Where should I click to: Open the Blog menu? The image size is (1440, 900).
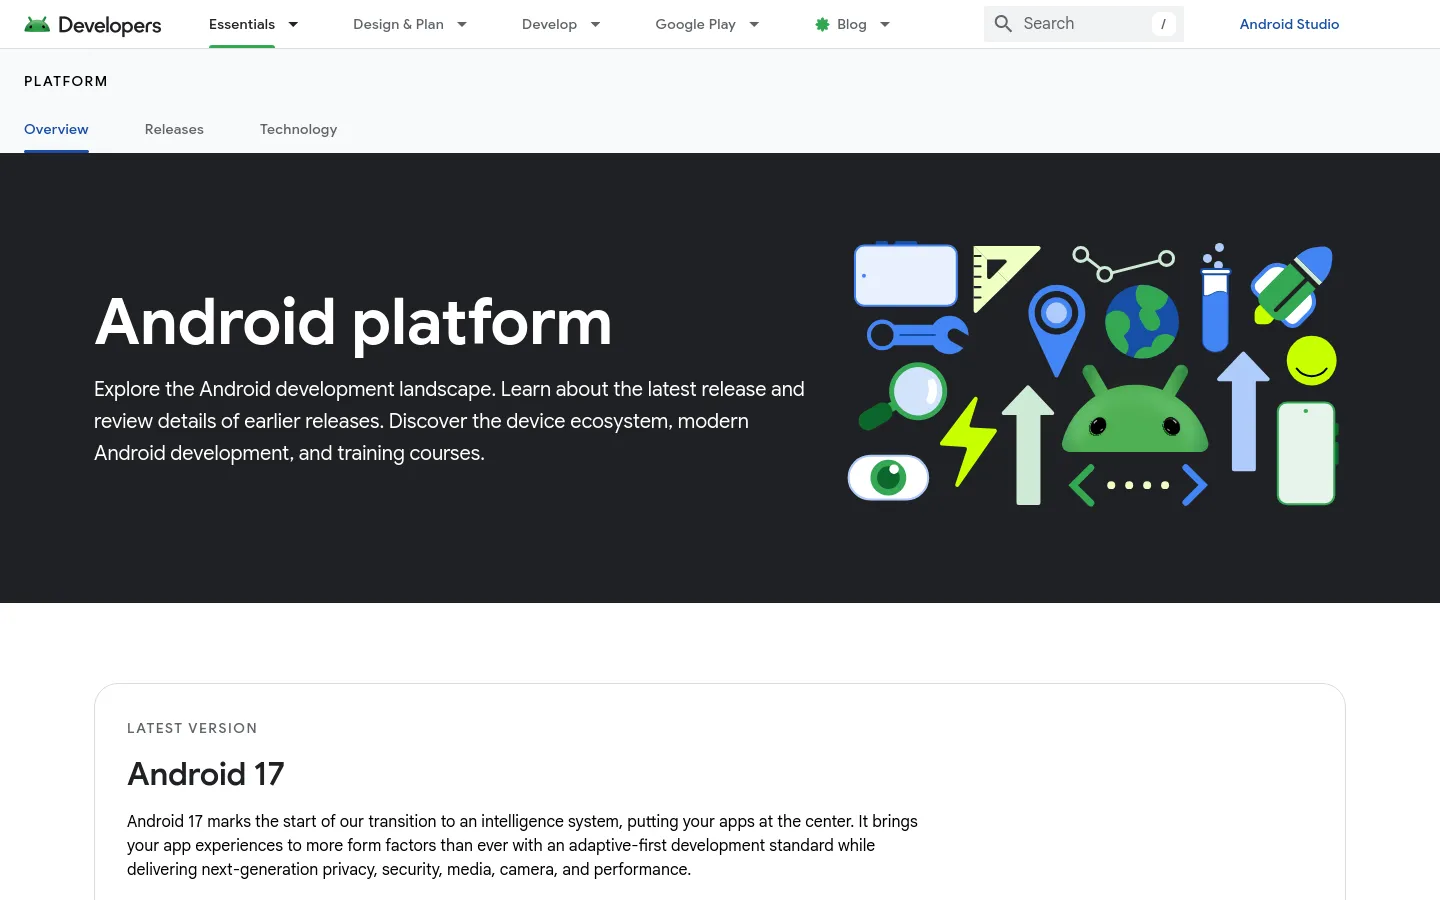(852, 24)
